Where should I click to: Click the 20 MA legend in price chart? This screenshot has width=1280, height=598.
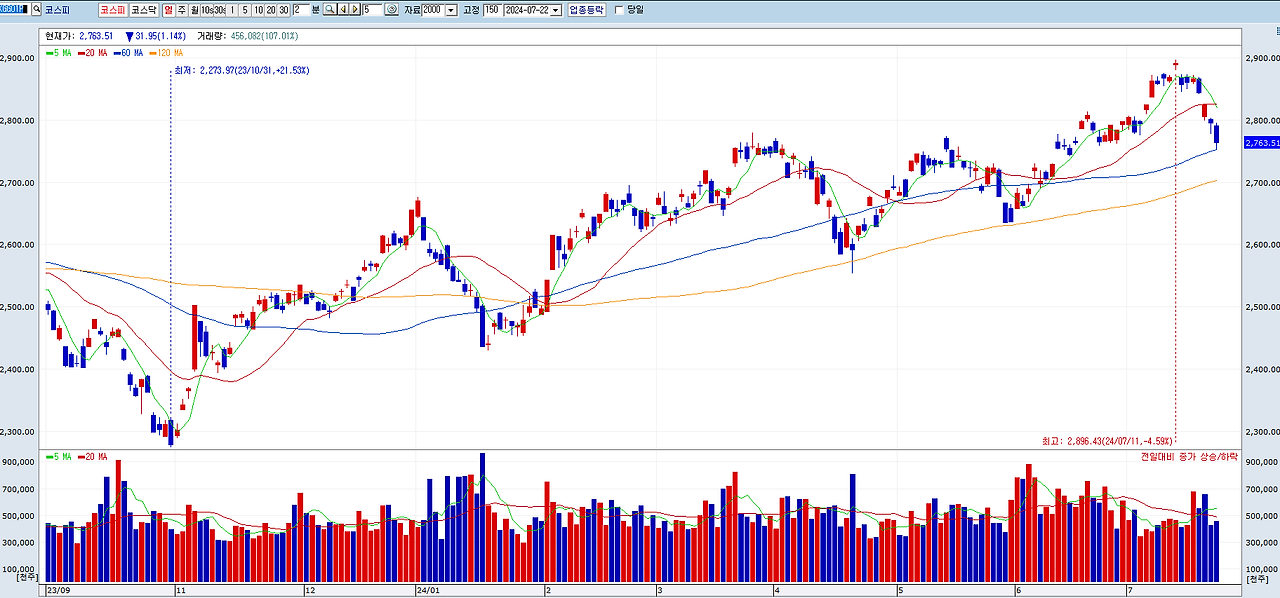pos(92,52)
